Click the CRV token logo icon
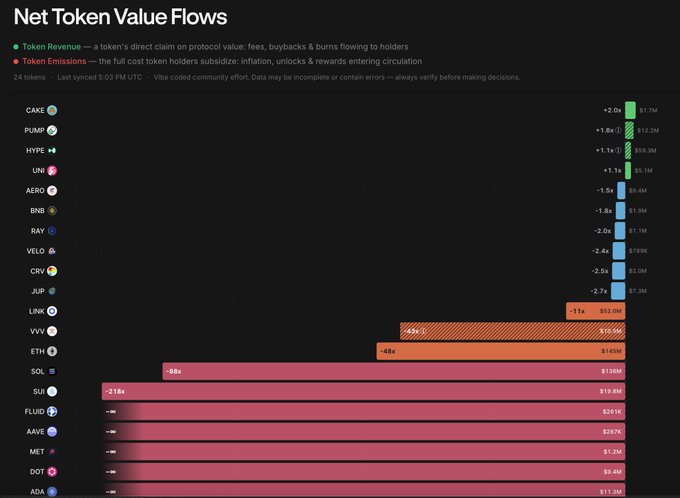 point(52,271)
